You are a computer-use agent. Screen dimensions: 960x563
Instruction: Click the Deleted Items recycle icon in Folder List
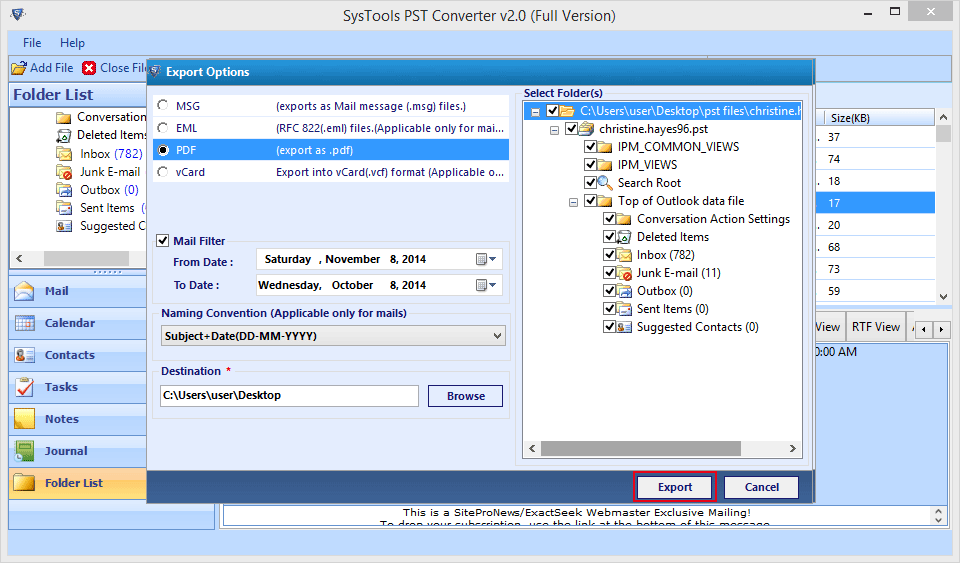point(63,135)
